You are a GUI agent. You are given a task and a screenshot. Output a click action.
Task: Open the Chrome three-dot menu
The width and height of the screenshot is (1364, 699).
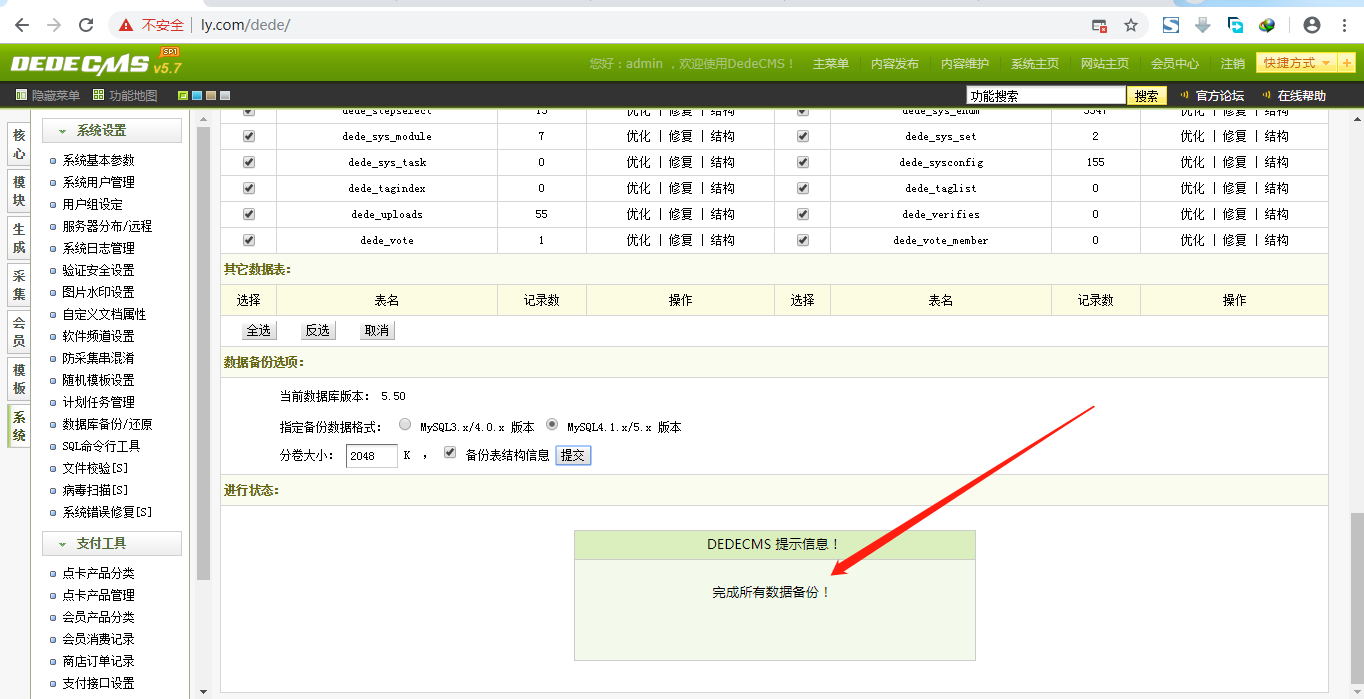click(x=1345, y=25)
